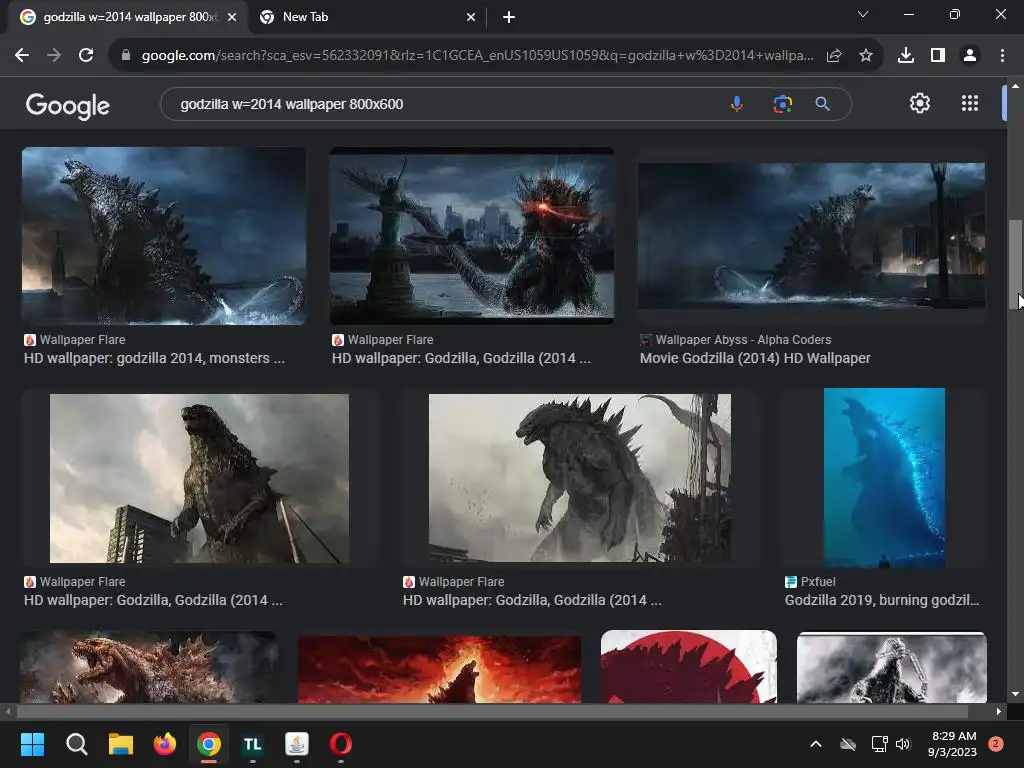This screenshot has width=1024, height=768.
Task: Open File Explorer from the taskbar
Action: click(x=121, y=744)
